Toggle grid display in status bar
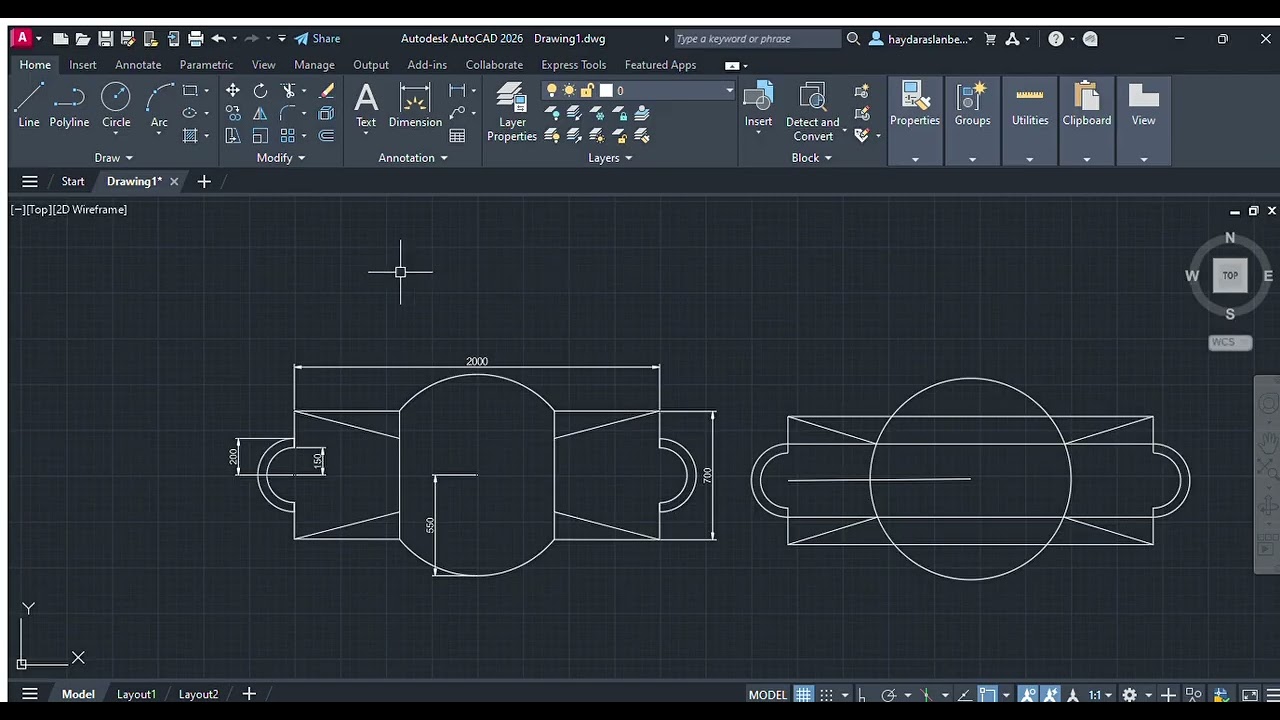The width and height of the screenshot is (1280, 720). [x=803, y=695]
